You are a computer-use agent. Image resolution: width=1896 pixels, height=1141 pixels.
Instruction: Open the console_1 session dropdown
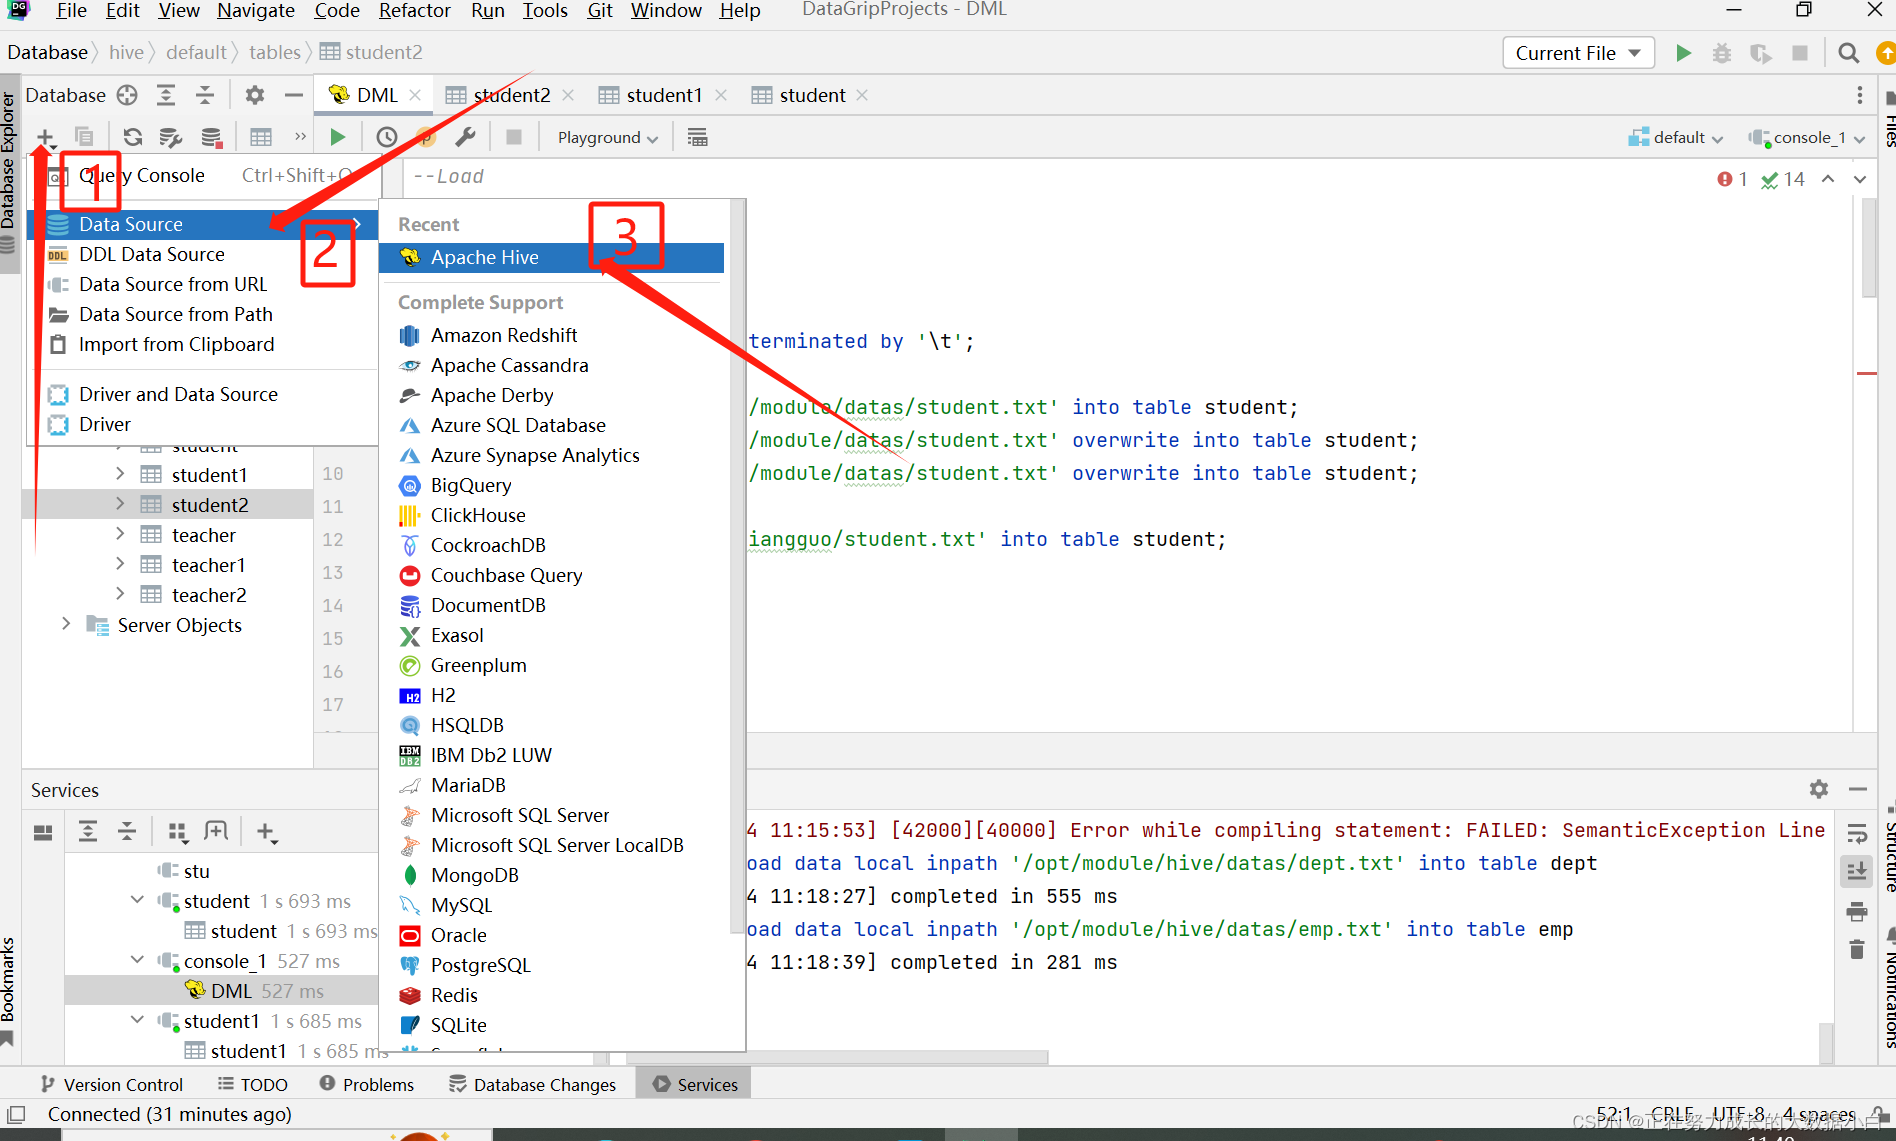1807,137
